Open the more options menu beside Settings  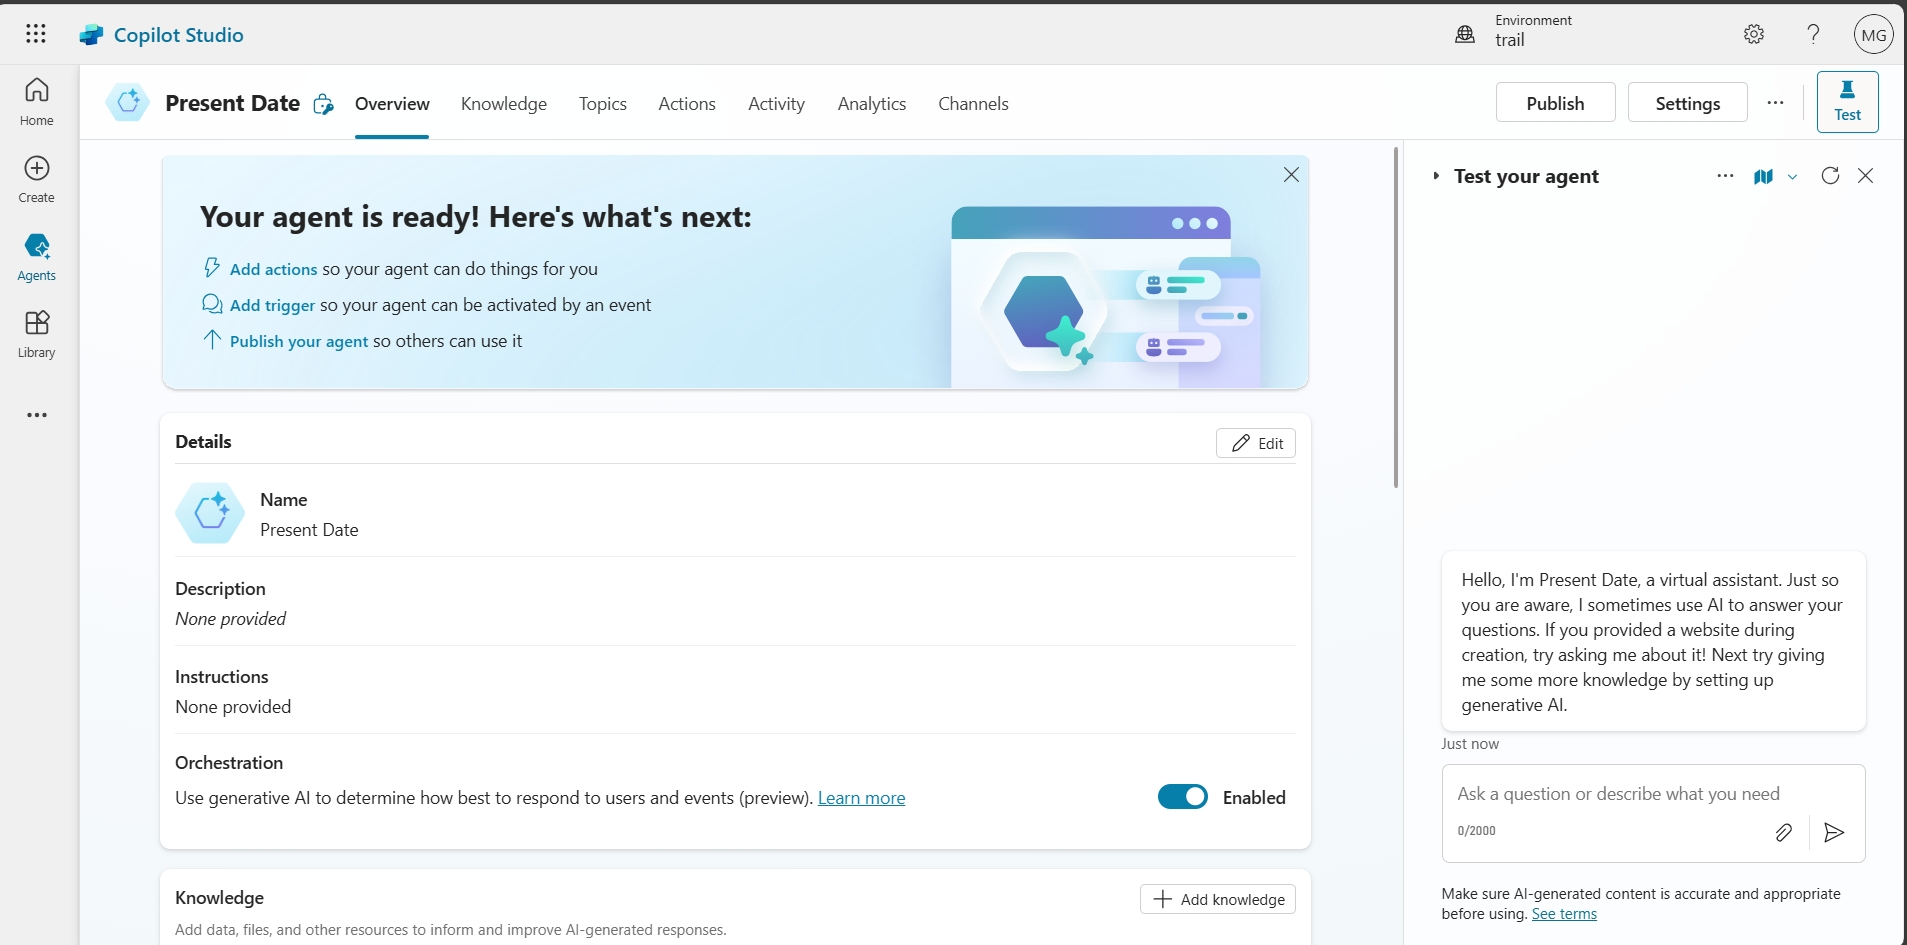1775,103
